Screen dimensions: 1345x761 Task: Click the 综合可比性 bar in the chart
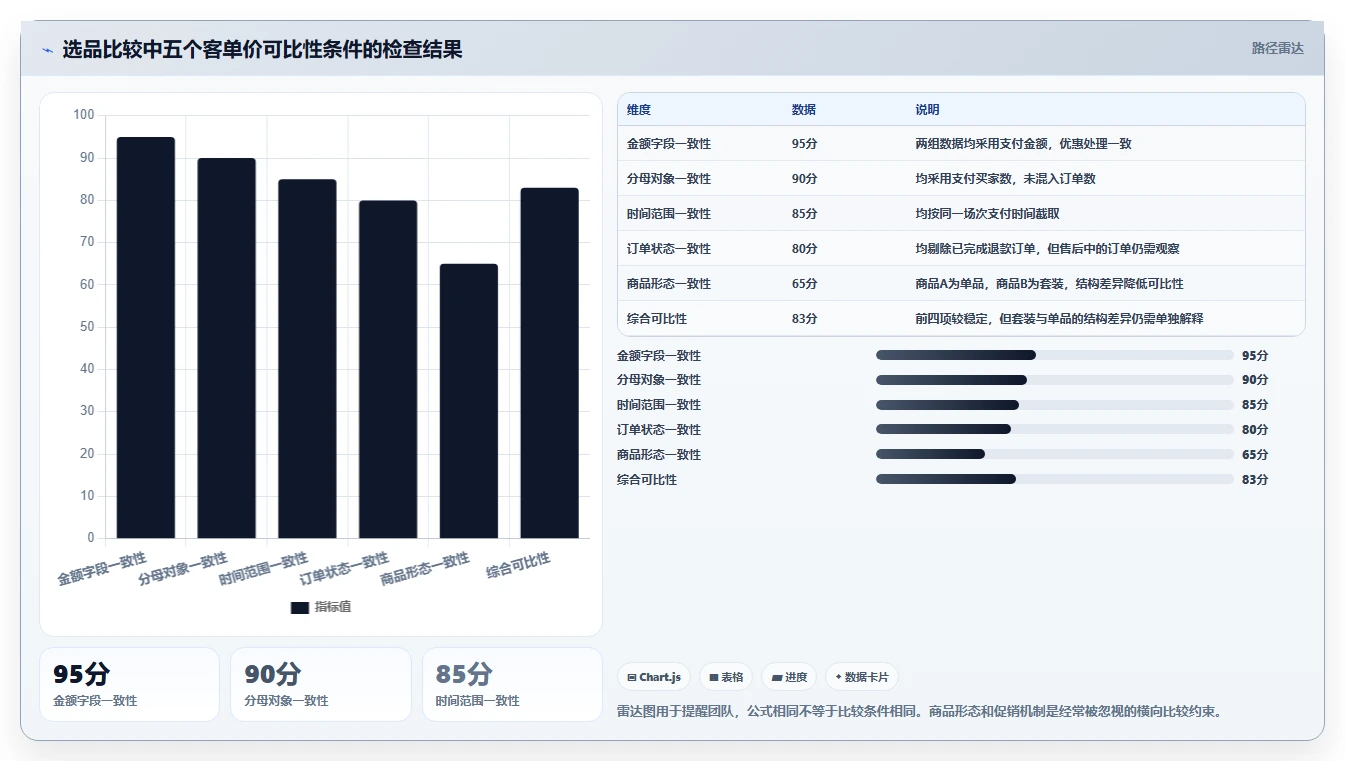pyautogui.click(x=550, y=363)
